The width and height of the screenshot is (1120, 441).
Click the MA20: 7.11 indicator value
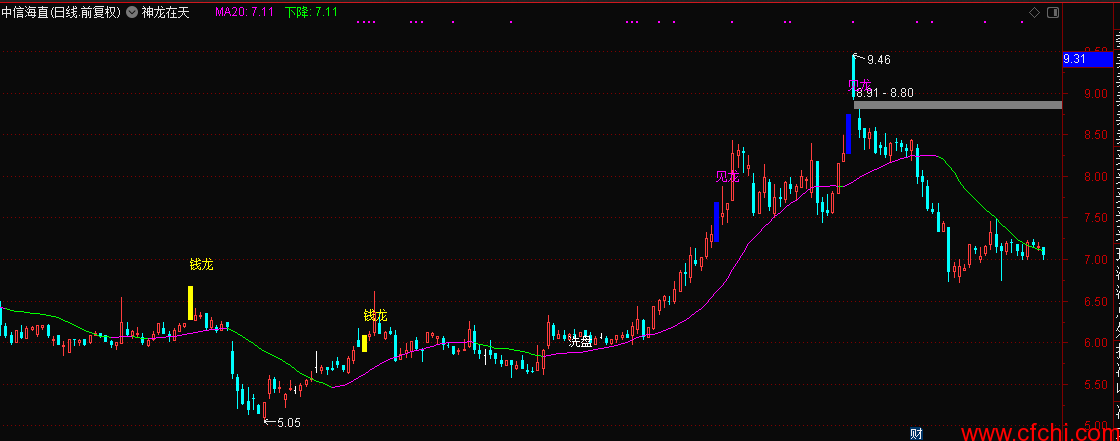coord(246,12)
